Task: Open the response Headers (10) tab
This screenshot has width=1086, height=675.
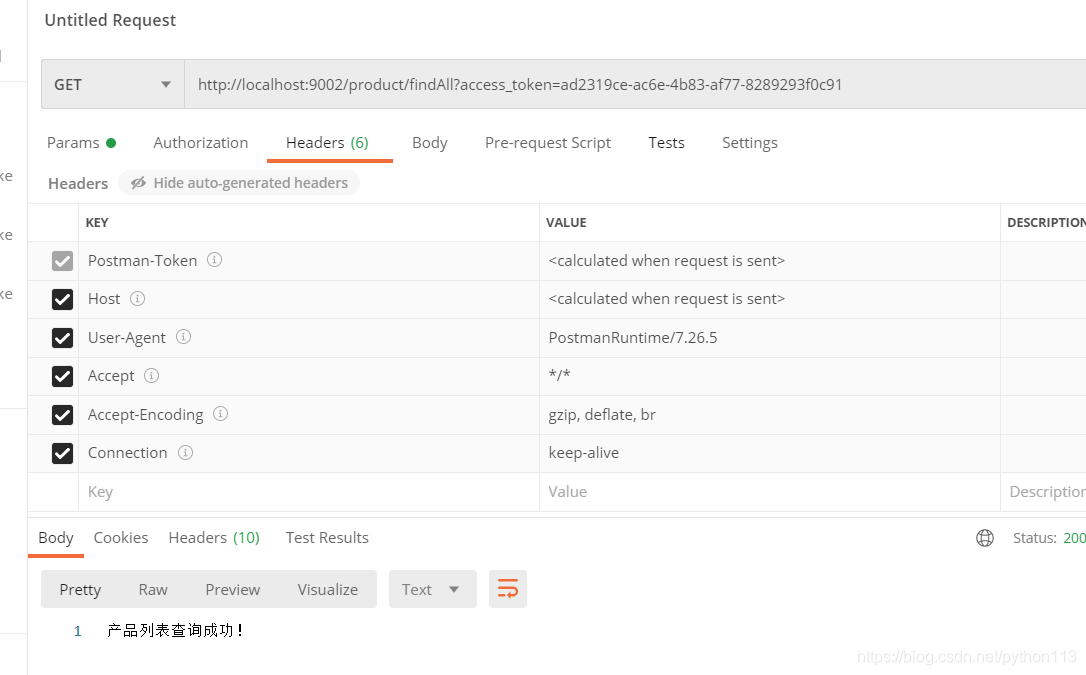Action: 214,538
